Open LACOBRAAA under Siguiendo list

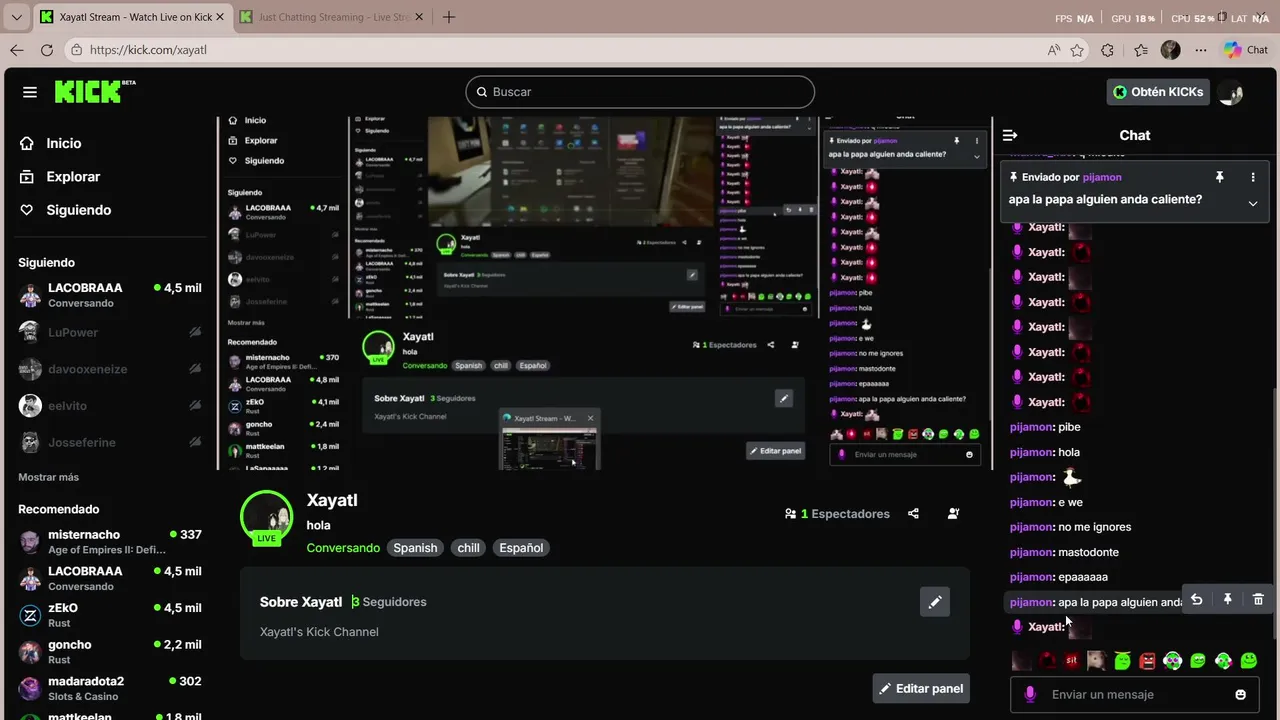(x=110, y=295)
